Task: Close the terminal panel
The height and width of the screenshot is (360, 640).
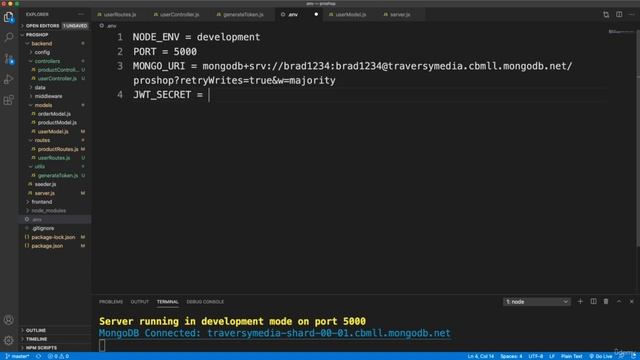Action: 631,302
